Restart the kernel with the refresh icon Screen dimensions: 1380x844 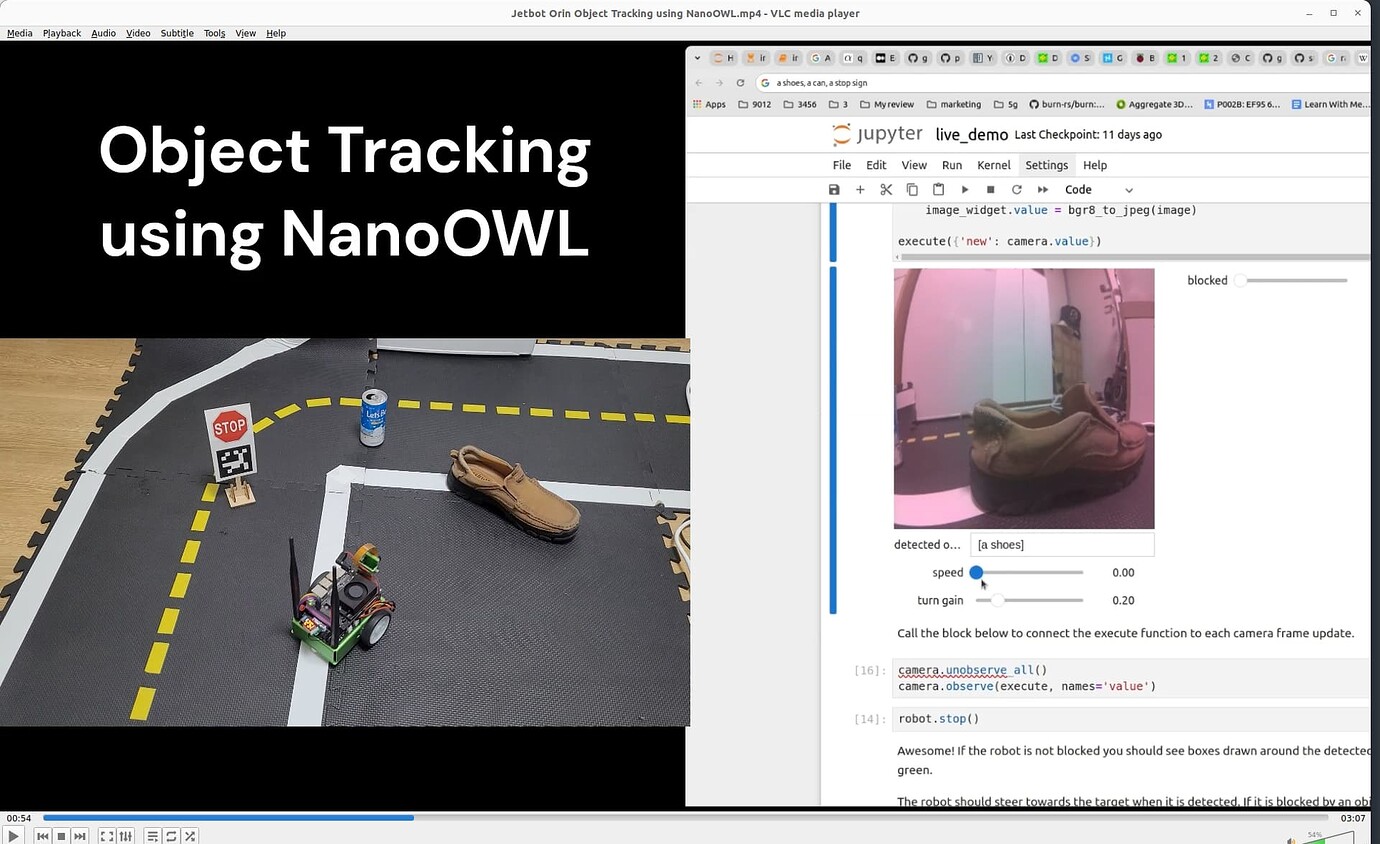[1017, 189]
